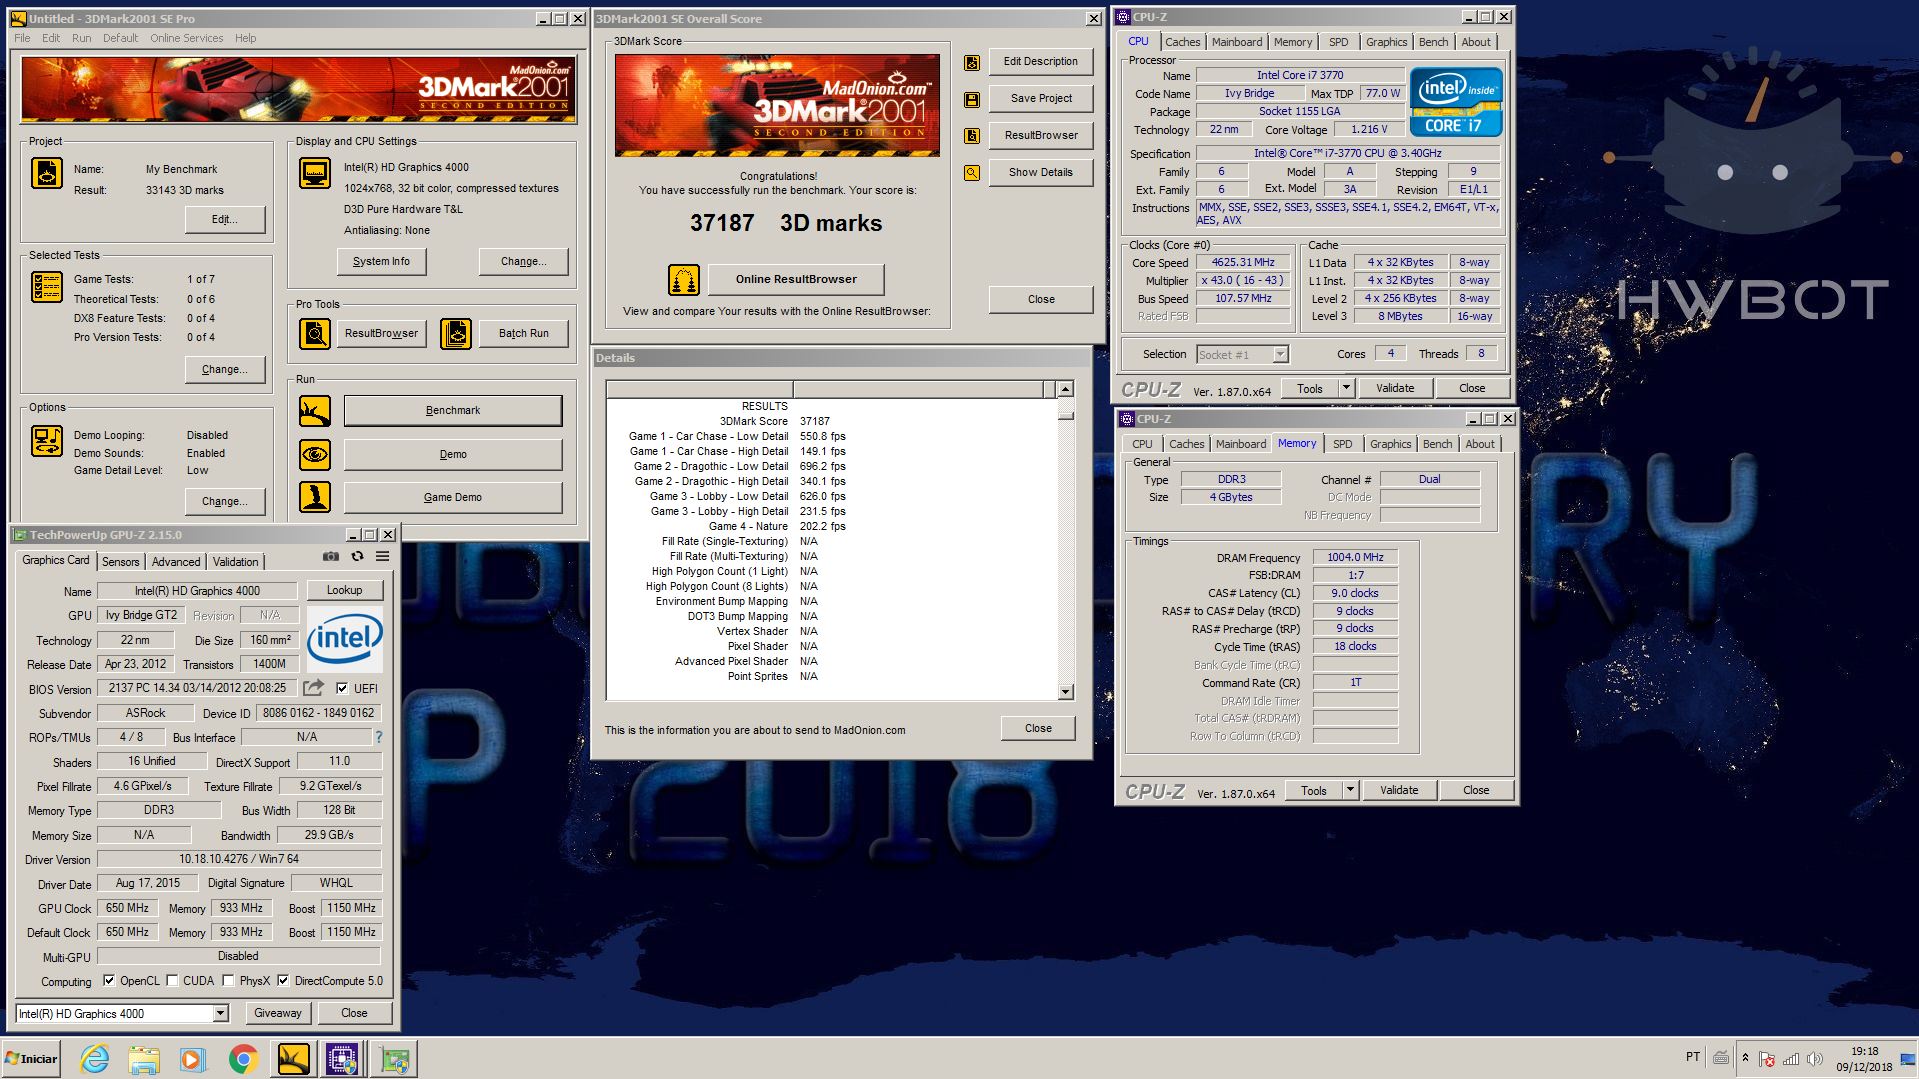Click GPU-Z refresh icon
Viewport: 1919px width, 1079px height.
point(357,556)
